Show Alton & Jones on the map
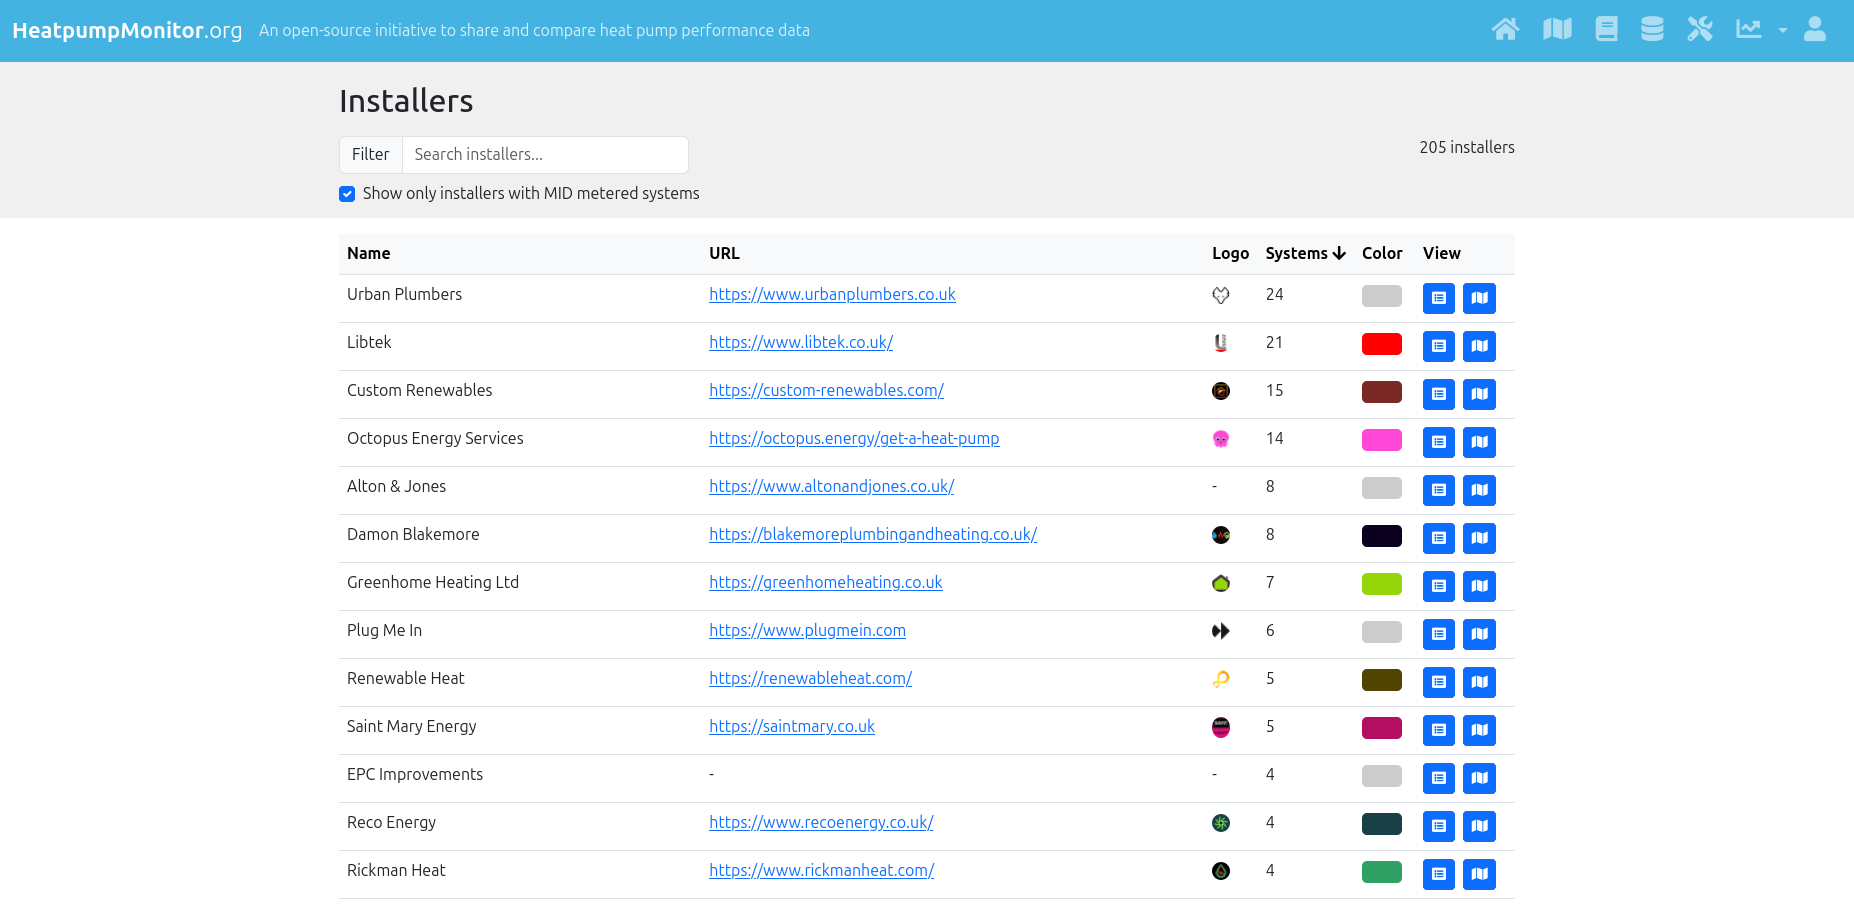The image size is (1854, 905). coord(1479,490)
